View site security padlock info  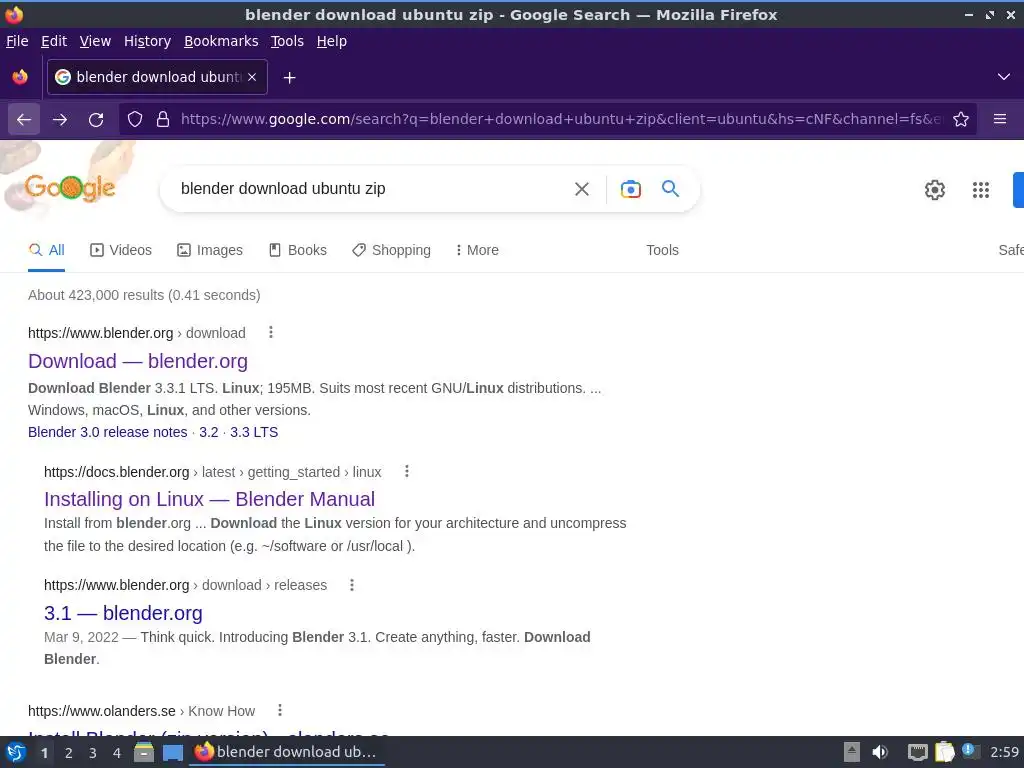coord(163,120)
